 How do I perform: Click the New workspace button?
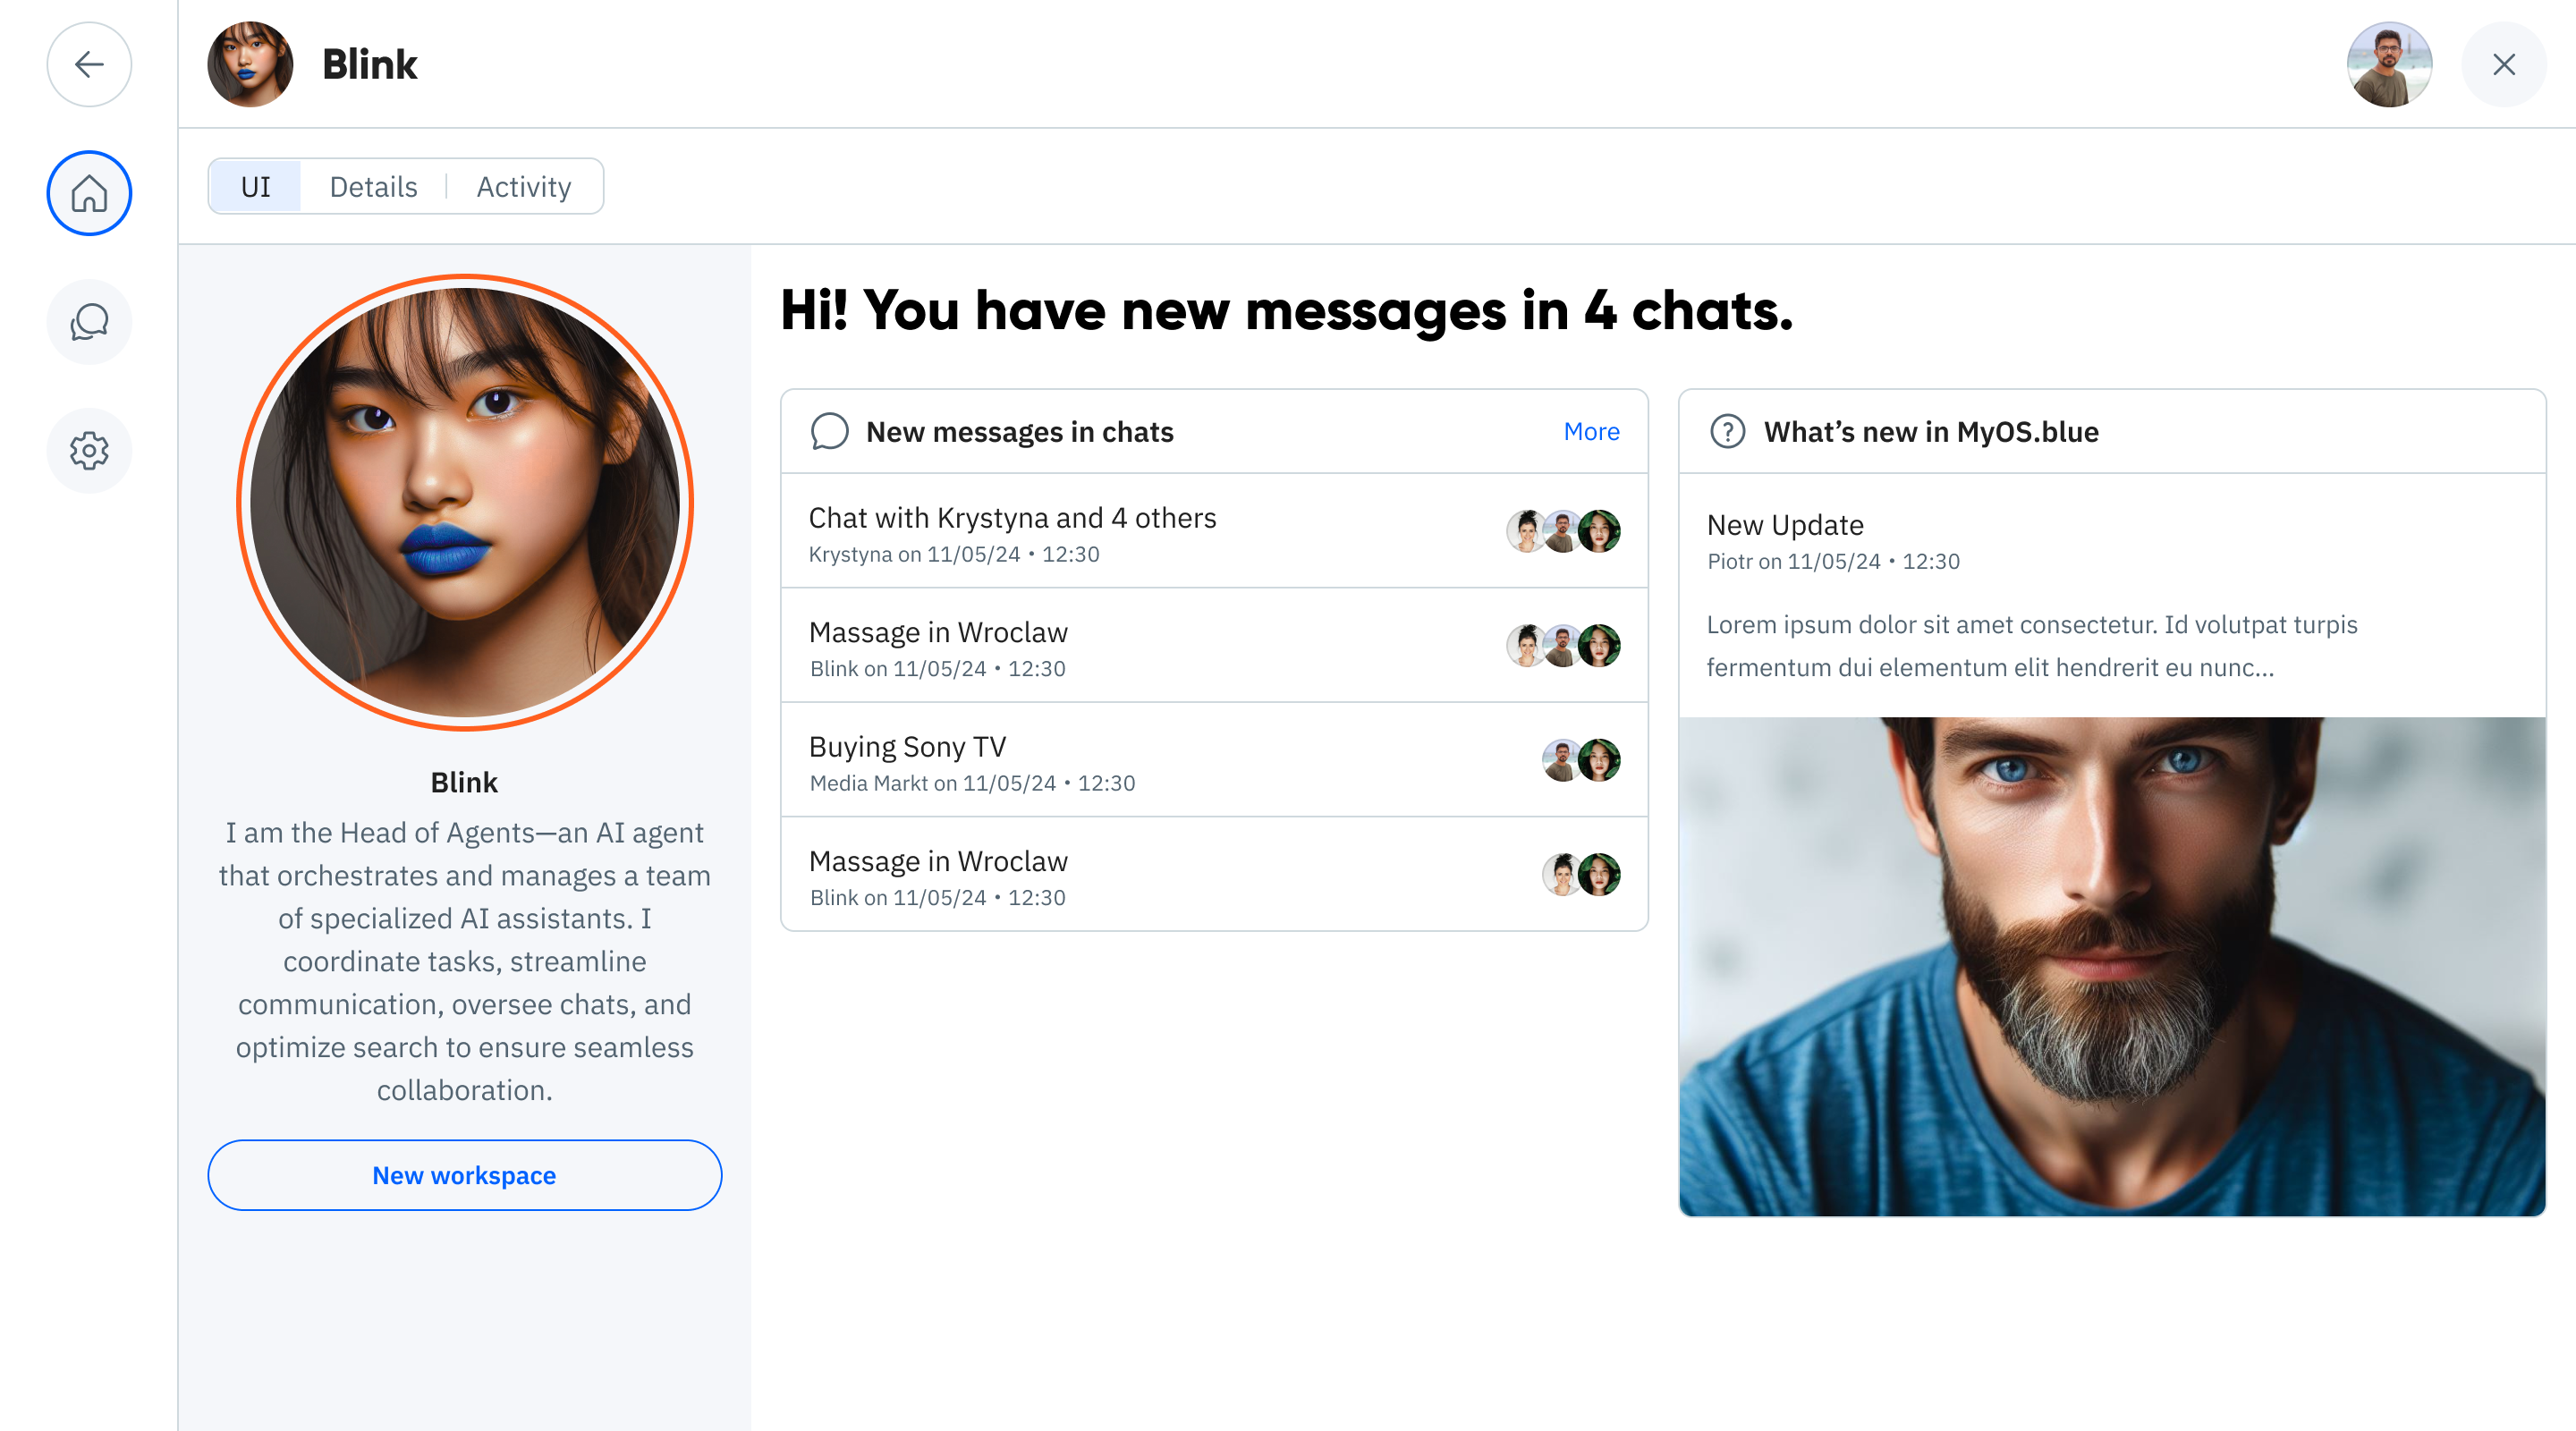pyautogui.click(x=464, y=1175)
